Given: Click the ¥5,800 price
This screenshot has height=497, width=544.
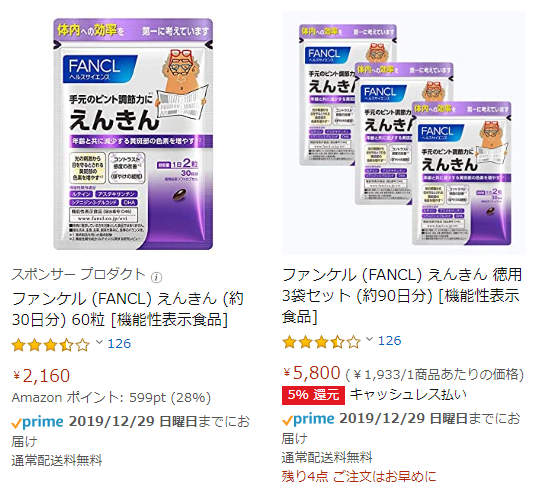Looking at the screenshot, I should click(x=312, y=373).
